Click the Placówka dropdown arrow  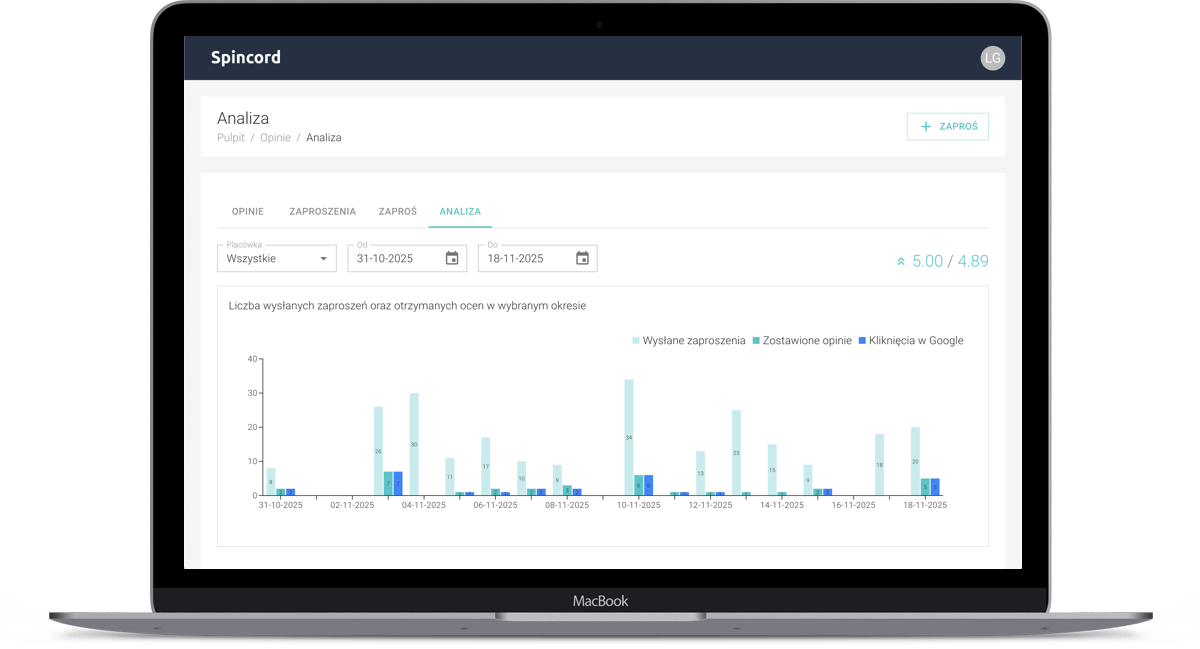(x=323, y=259)
